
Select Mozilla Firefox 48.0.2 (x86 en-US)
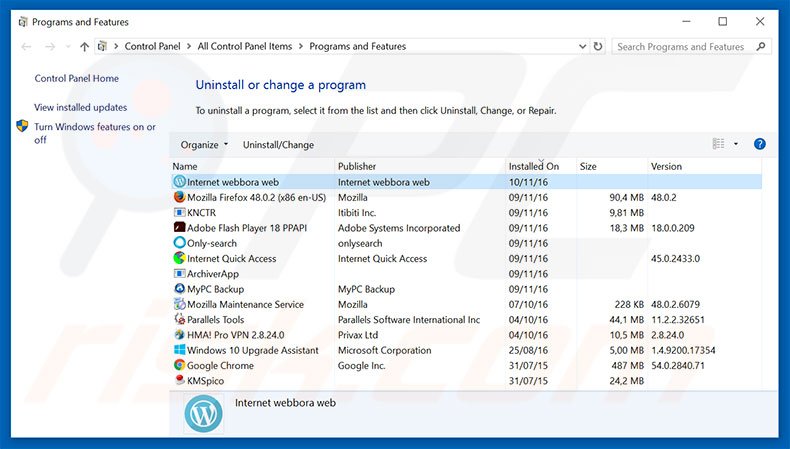click(256, 197)
